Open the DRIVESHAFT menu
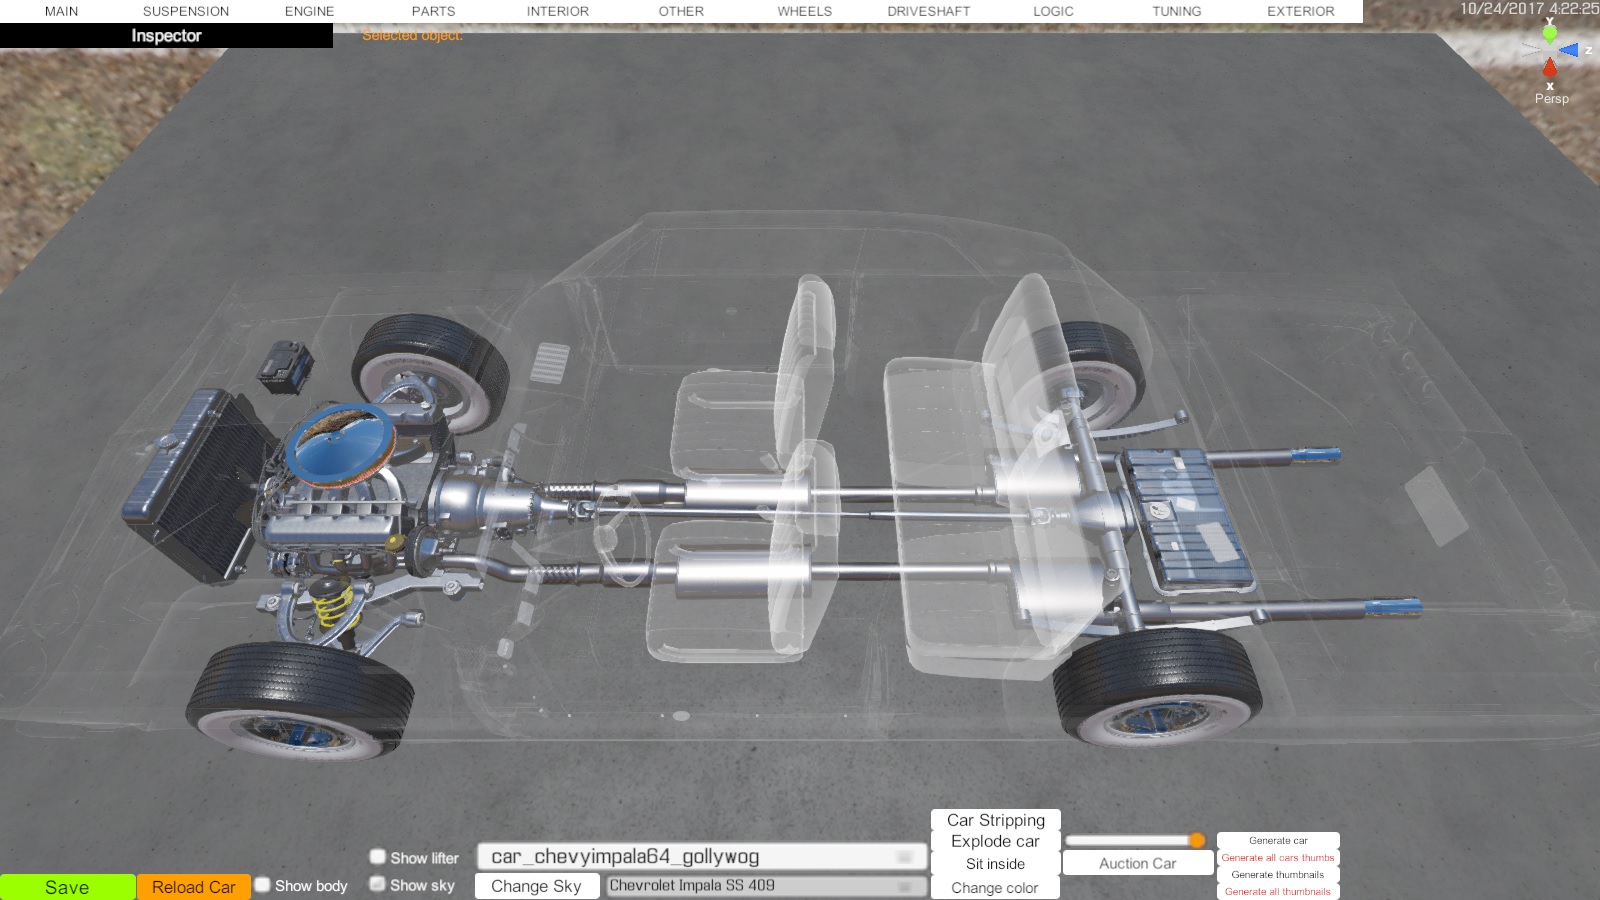This screenshot has height=900, width=1600. (928, 11)
